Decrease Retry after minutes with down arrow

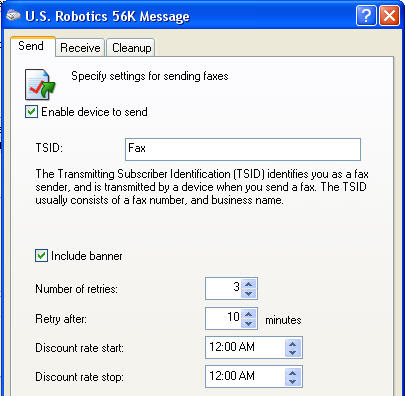(249, 323)
